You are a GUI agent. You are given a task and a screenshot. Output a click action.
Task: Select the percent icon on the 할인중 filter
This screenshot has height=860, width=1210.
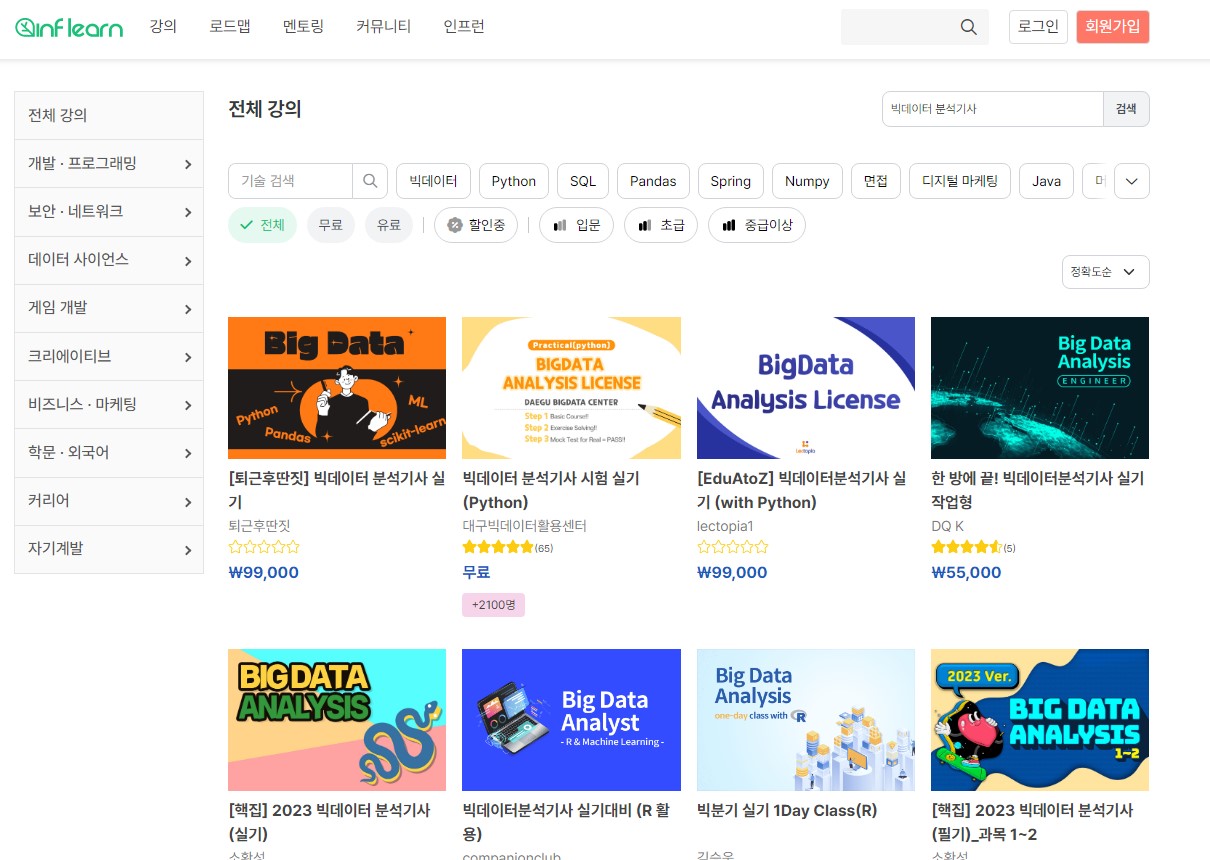(453, 225)
